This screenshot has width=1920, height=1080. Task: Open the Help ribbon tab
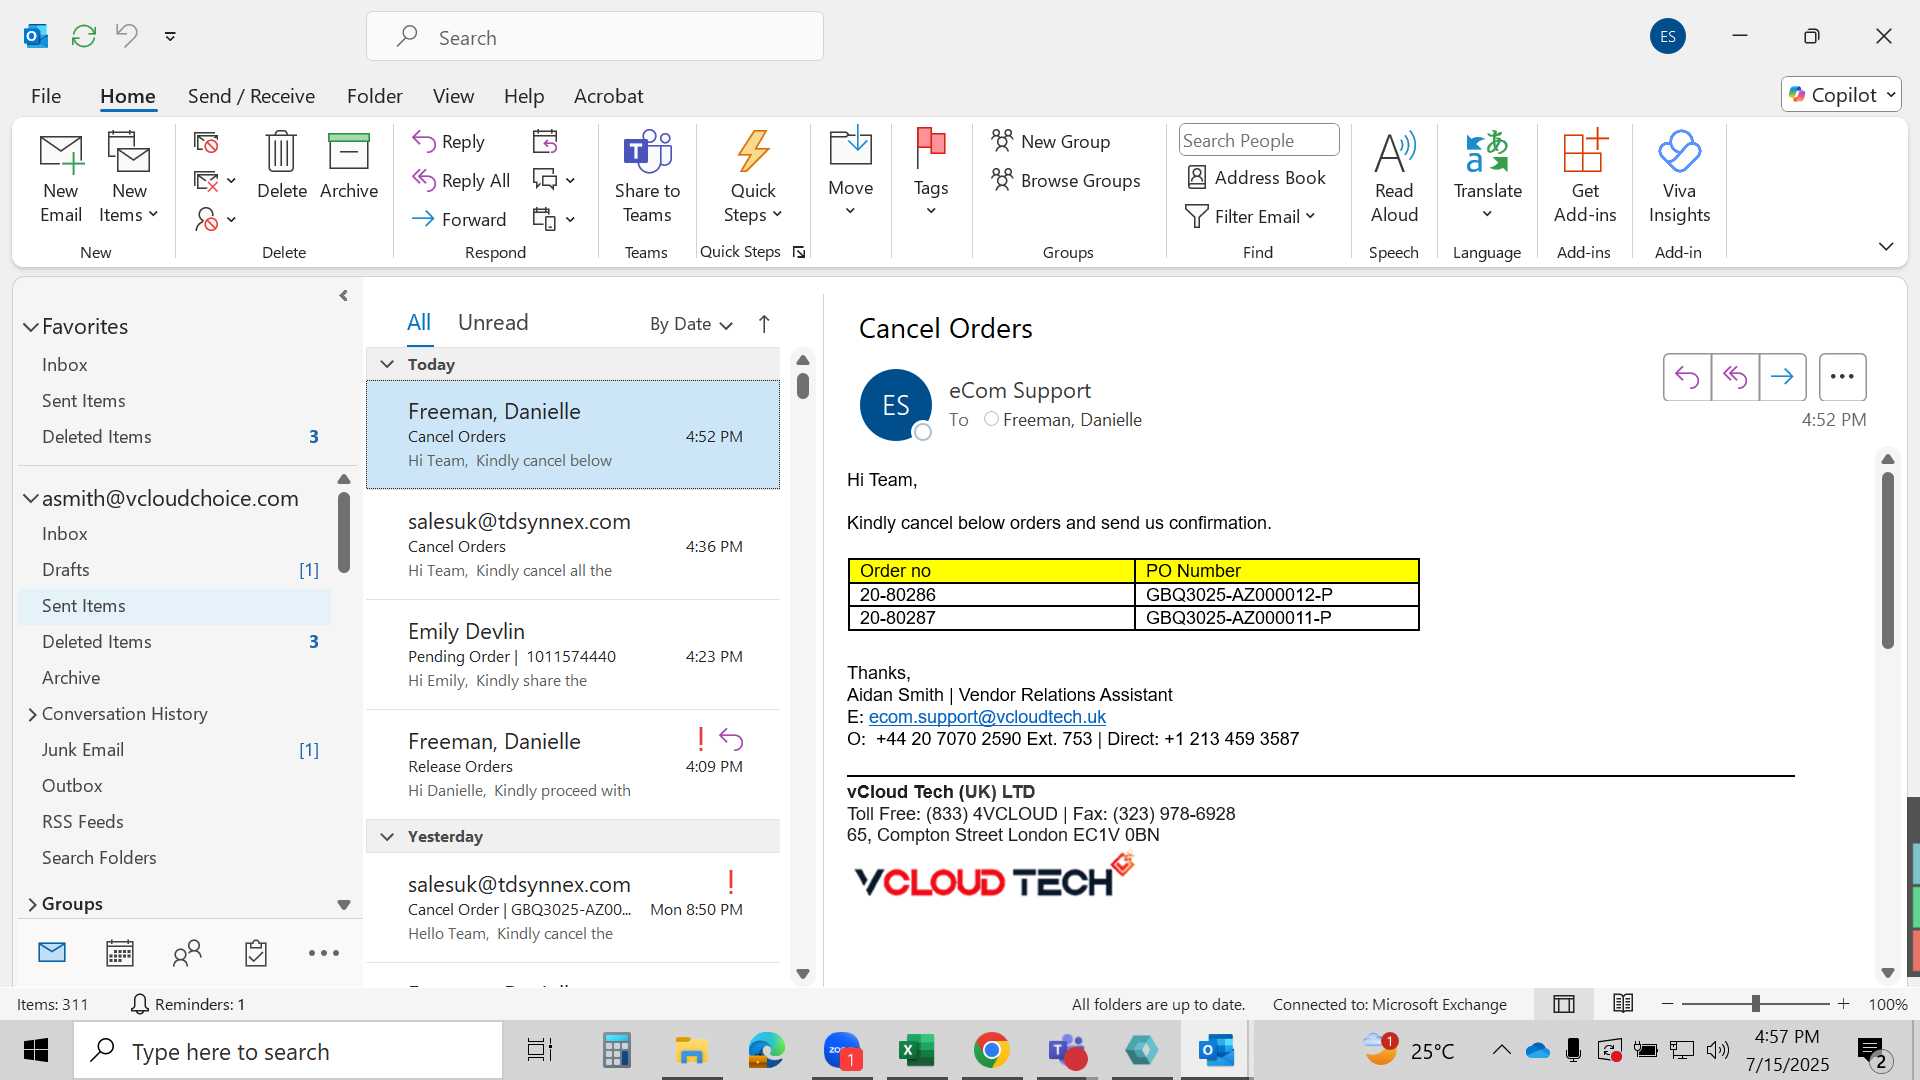pyautogui.click(x=524, y=96)
